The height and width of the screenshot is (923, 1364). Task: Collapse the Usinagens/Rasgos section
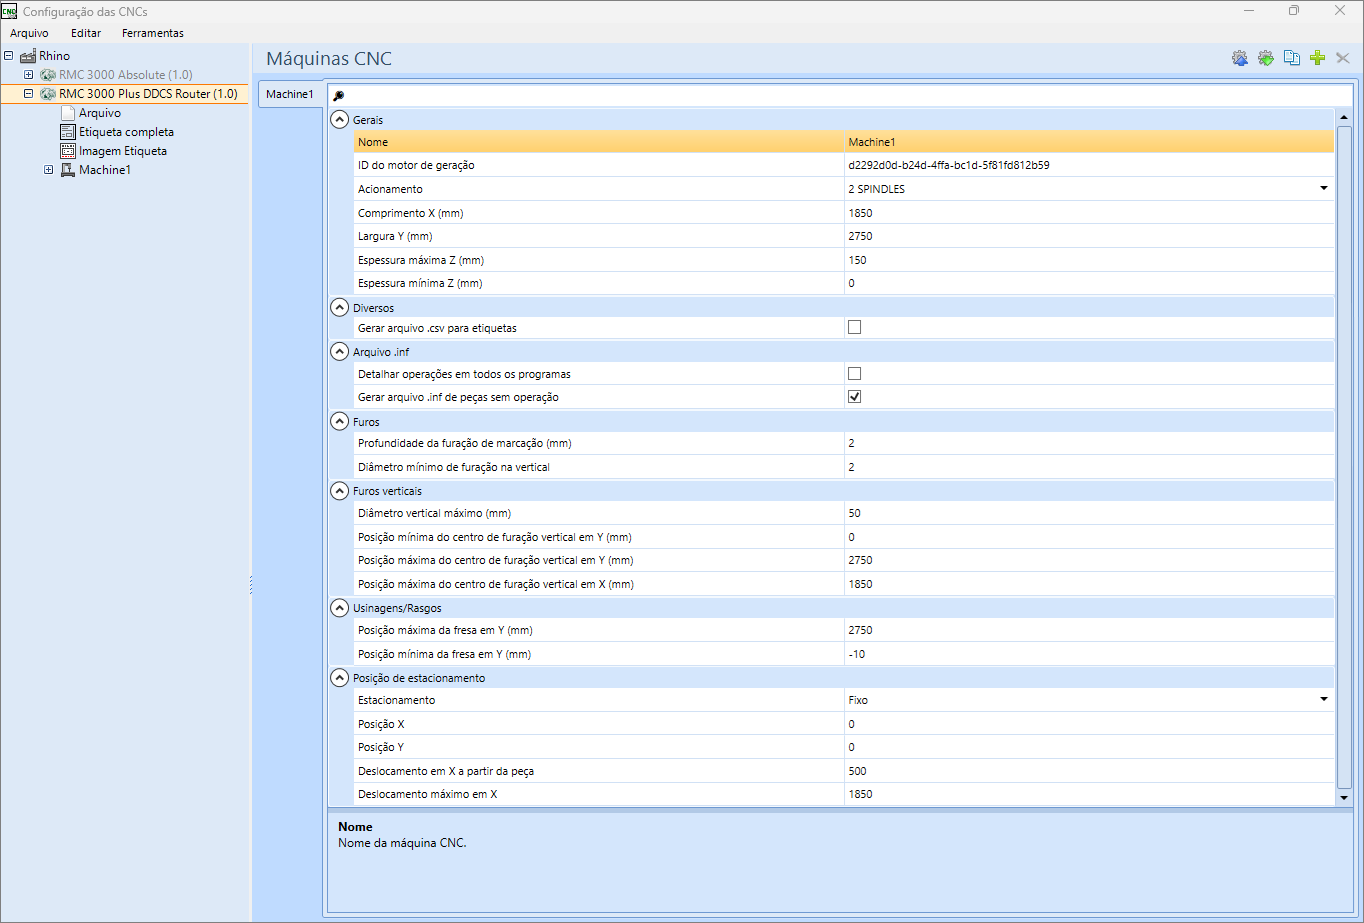point(339,607)
